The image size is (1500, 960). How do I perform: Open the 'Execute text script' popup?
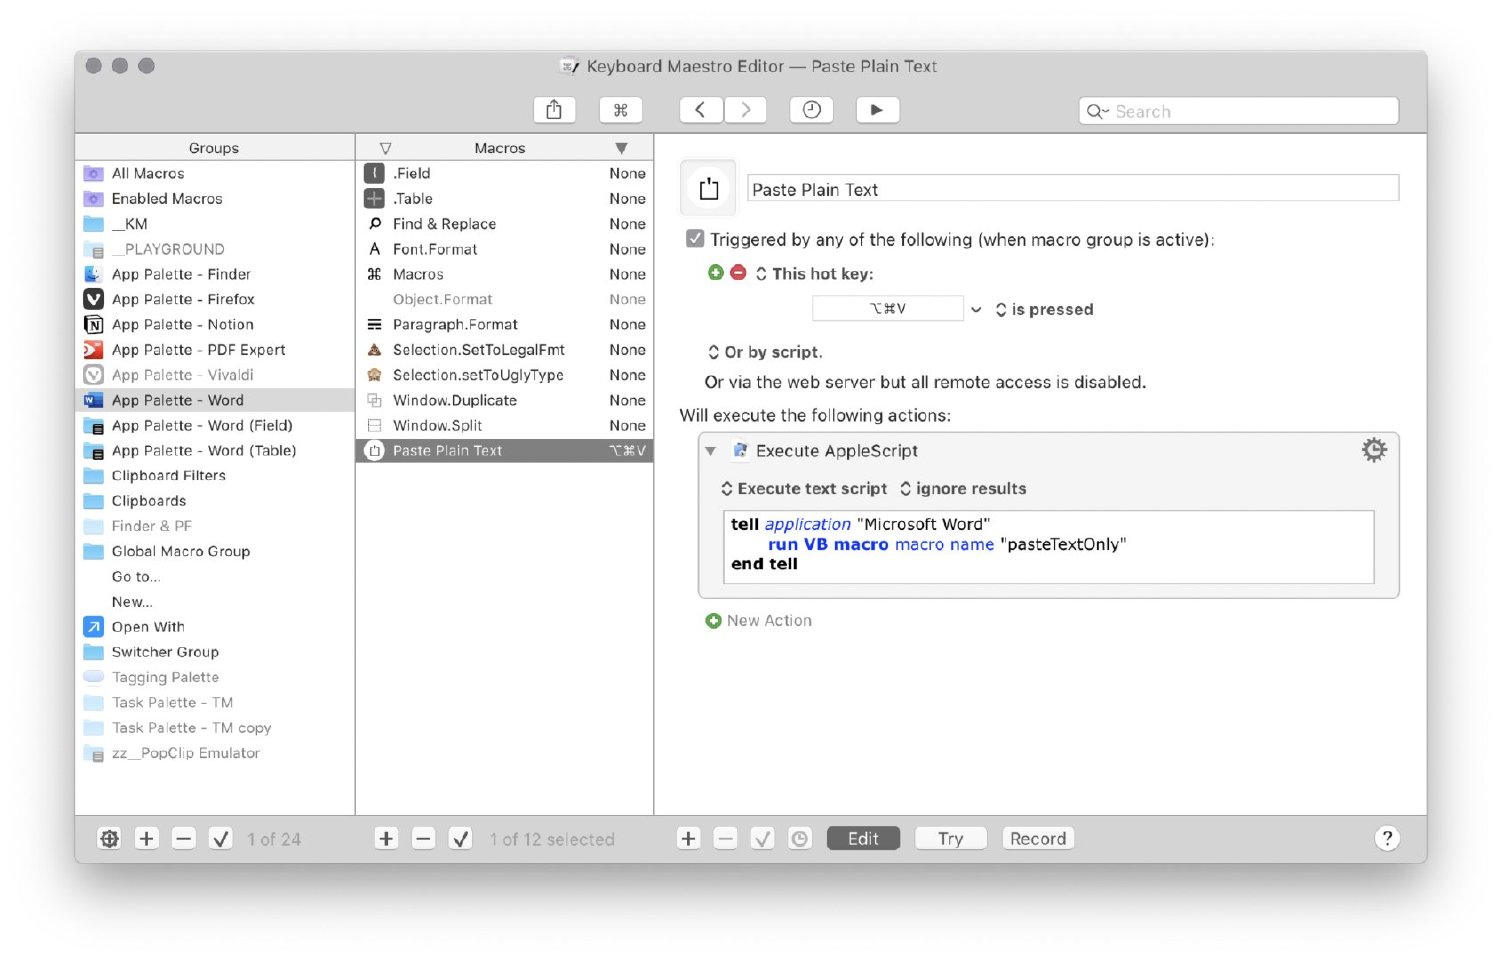pyautogui.click(x=804, y=489)
